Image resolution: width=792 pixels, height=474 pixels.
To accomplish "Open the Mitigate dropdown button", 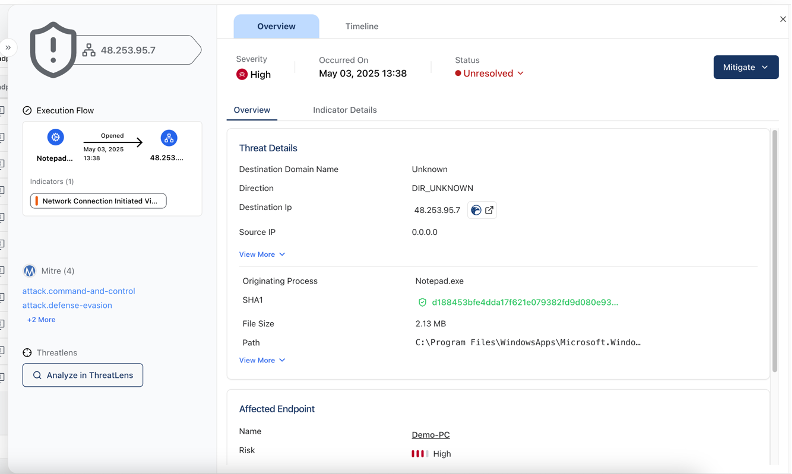I will (745, 67).
